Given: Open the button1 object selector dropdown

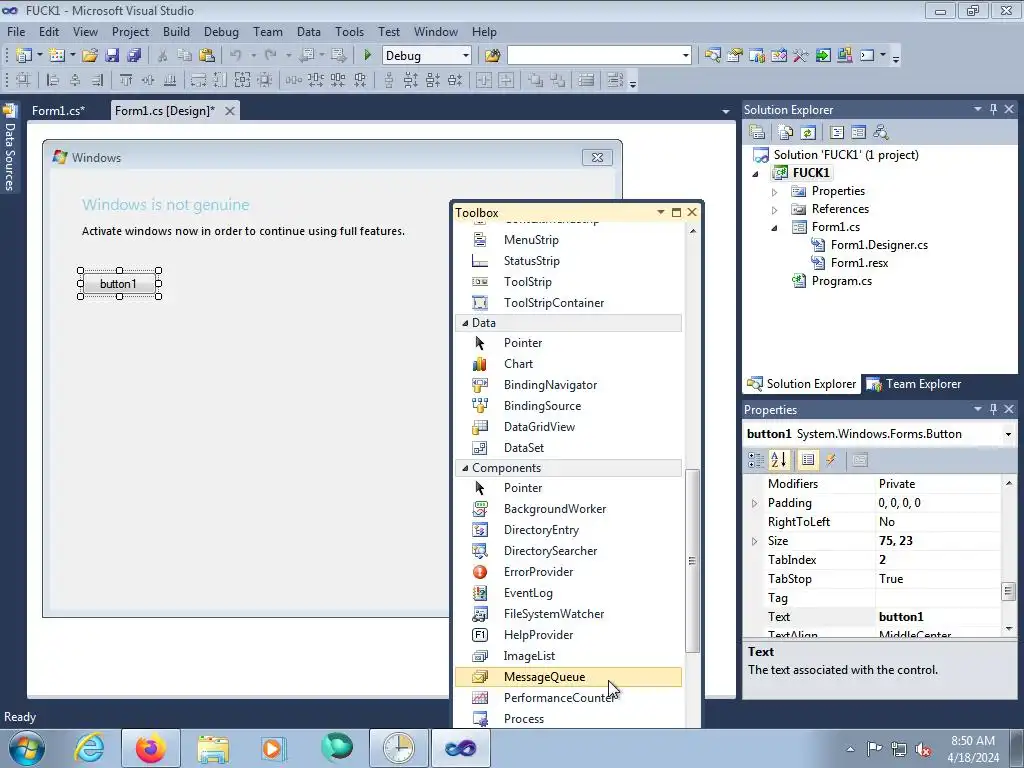Looking at the screenshot, I should (1008, 434).
